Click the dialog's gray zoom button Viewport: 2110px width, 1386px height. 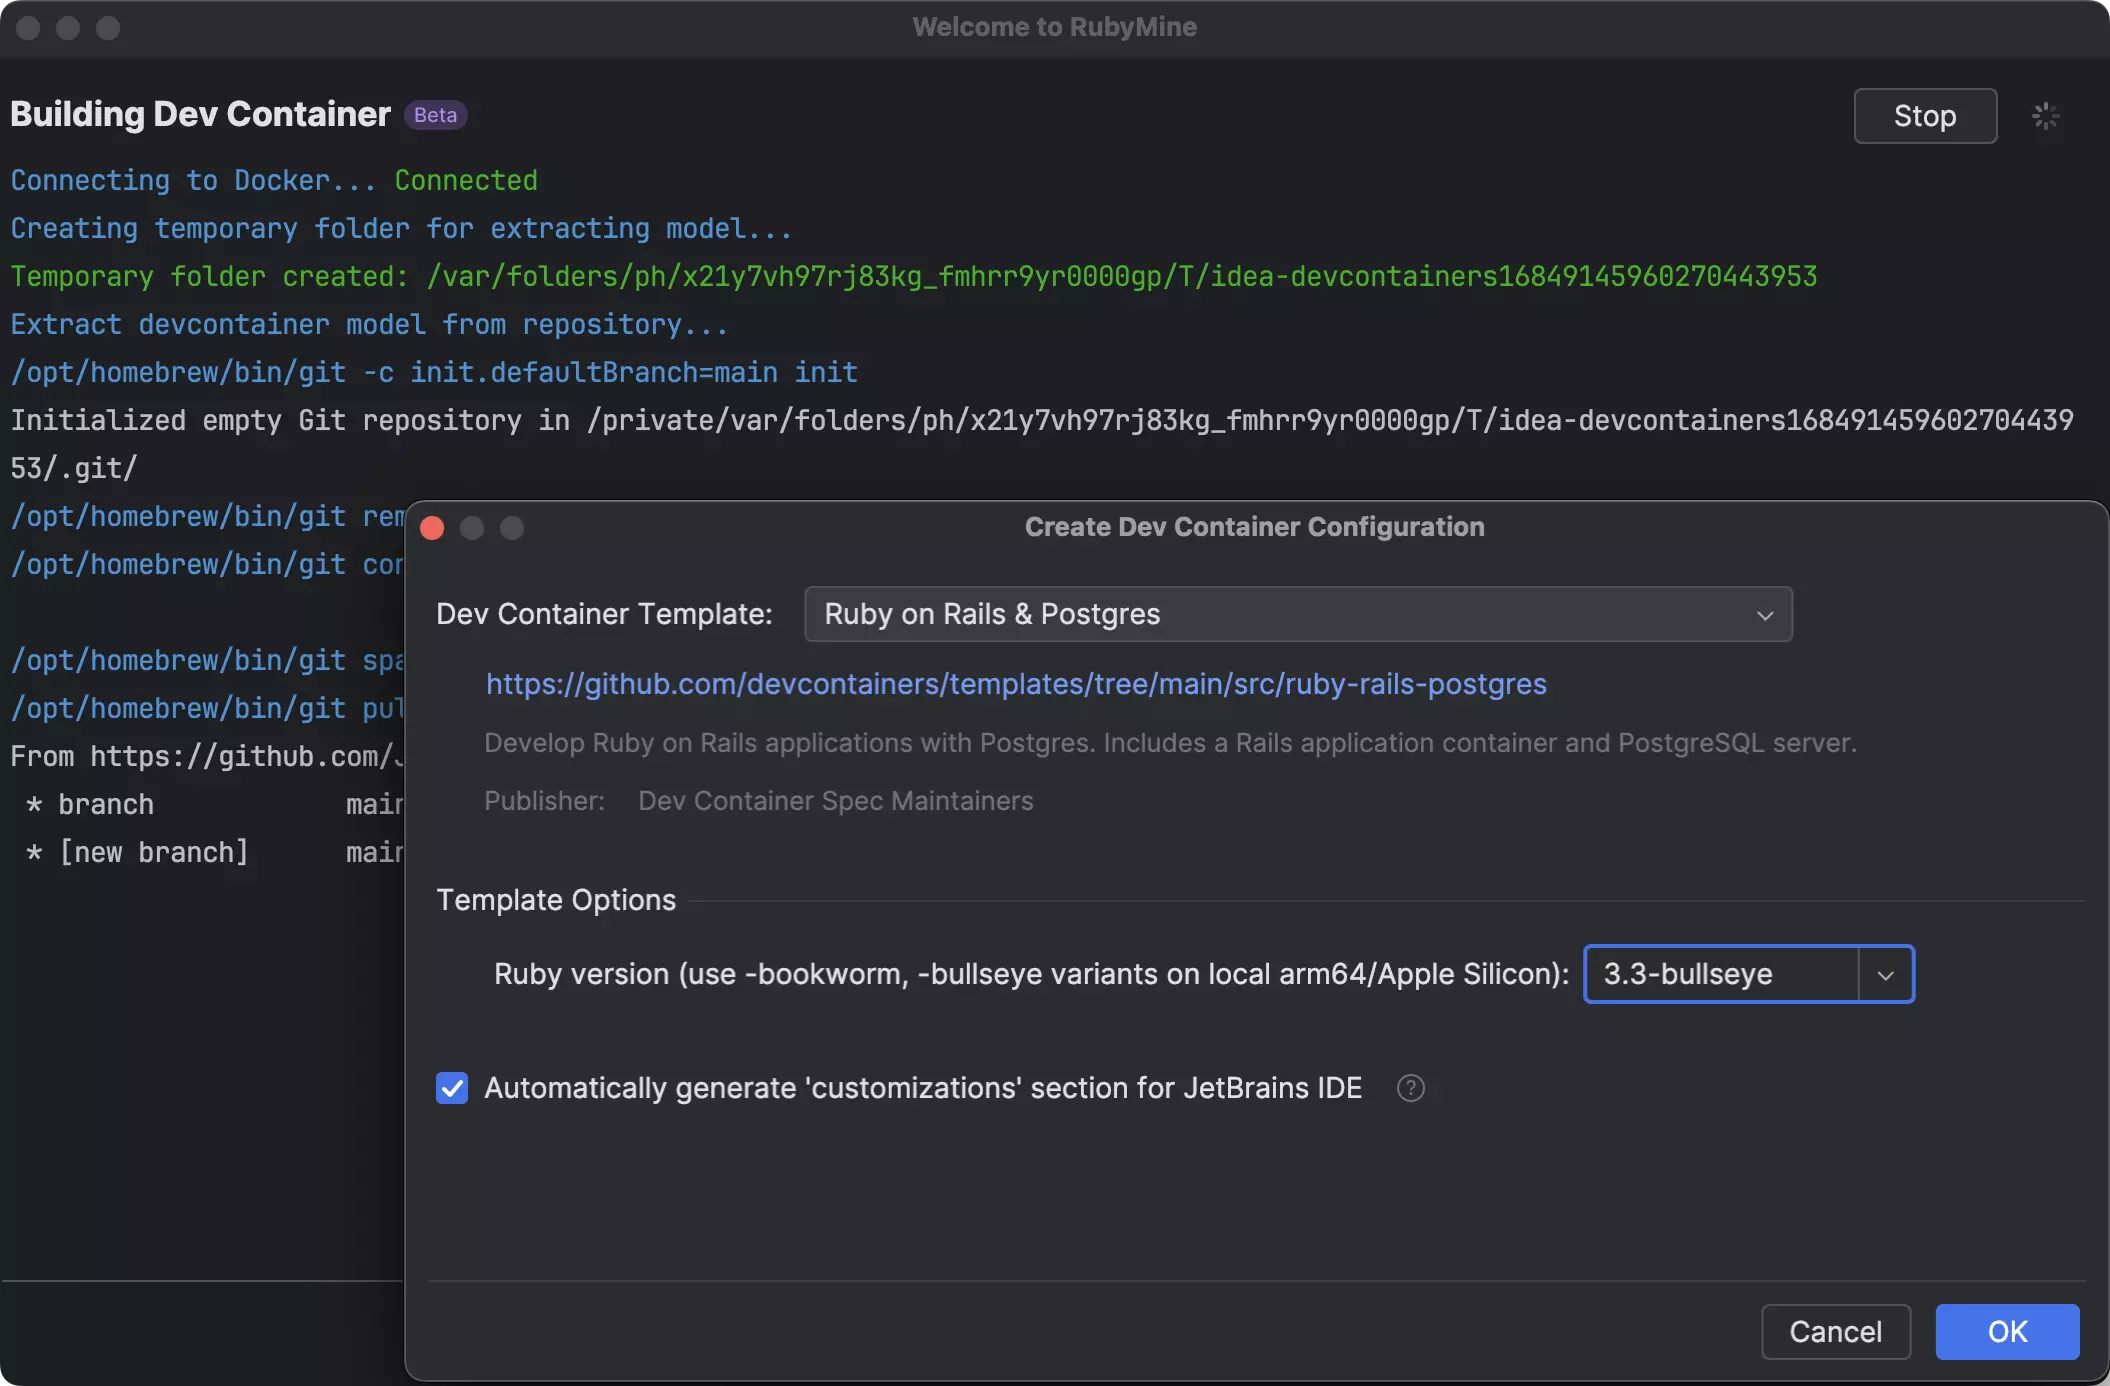pyautogui.click(x=512, y=528)
